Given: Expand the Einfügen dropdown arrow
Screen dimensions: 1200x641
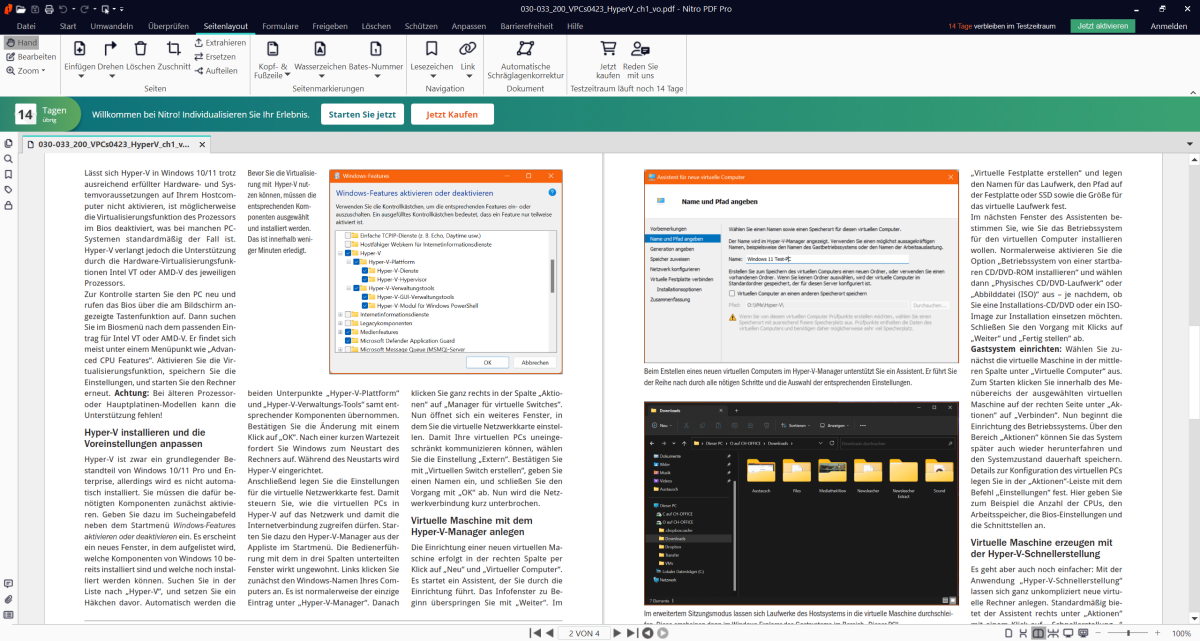Looking at the screenshot, I should tap(79, 76).
